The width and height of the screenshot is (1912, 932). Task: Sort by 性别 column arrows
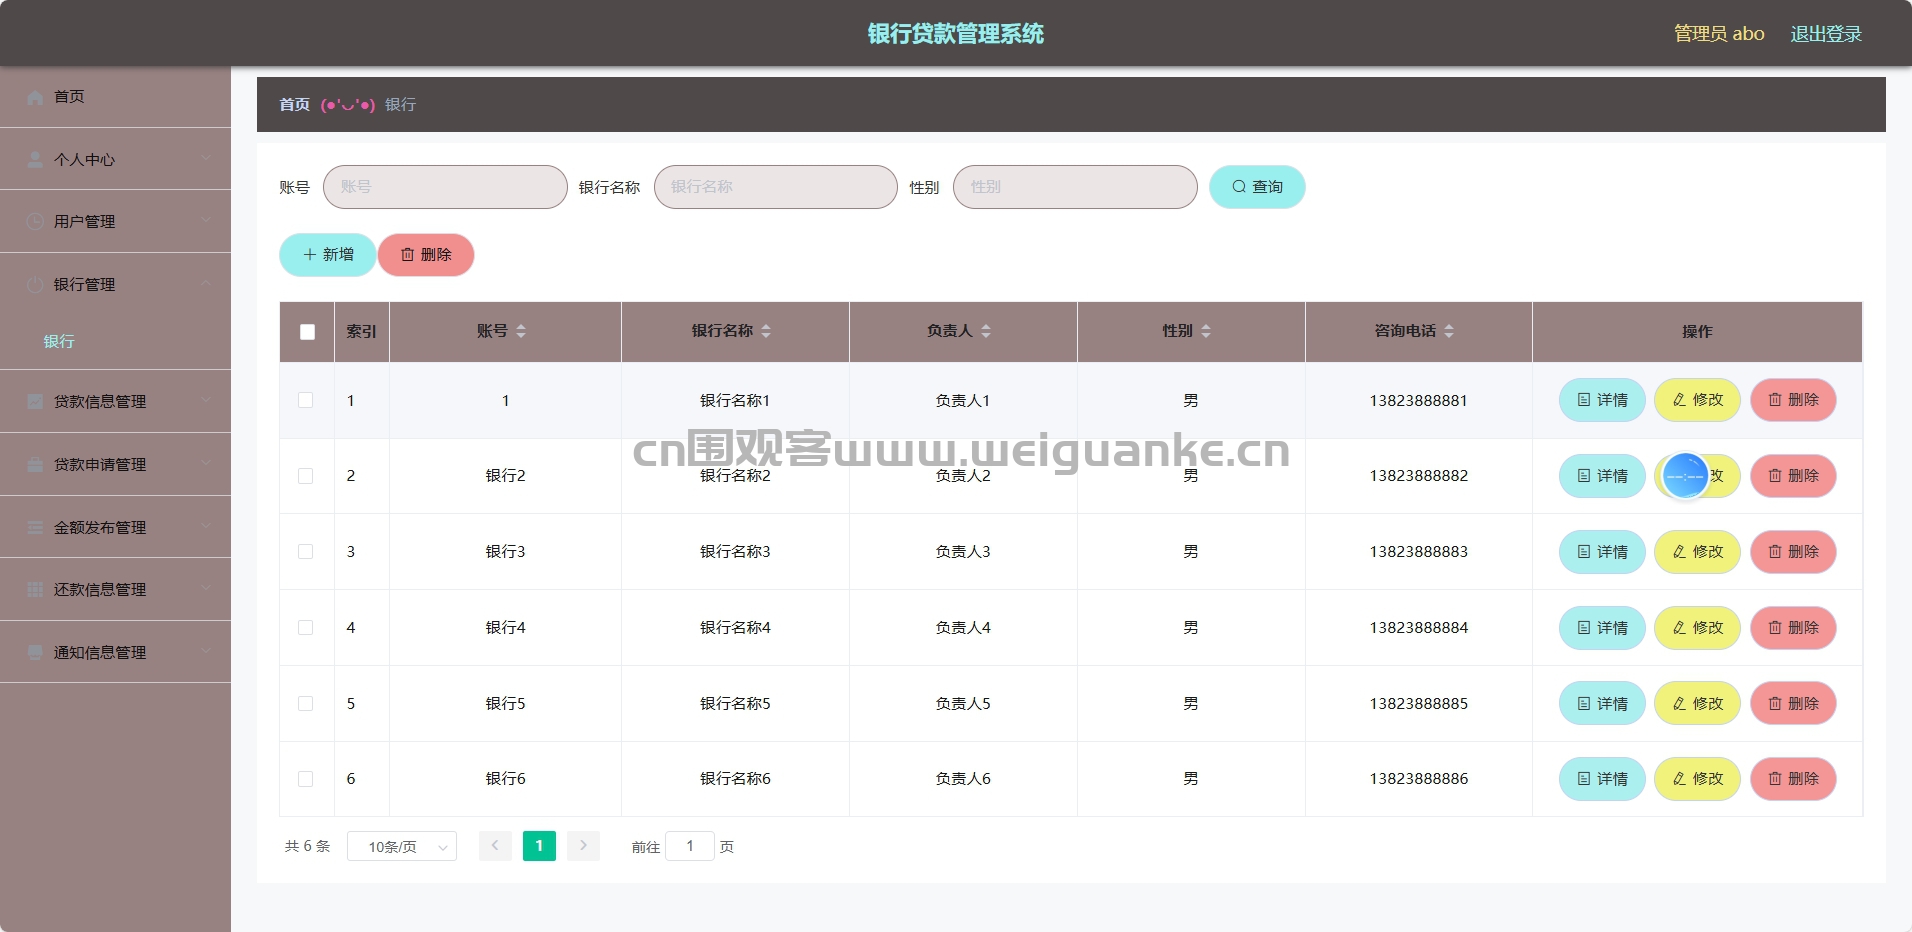pyautogui.click(x=1206, y=331)
